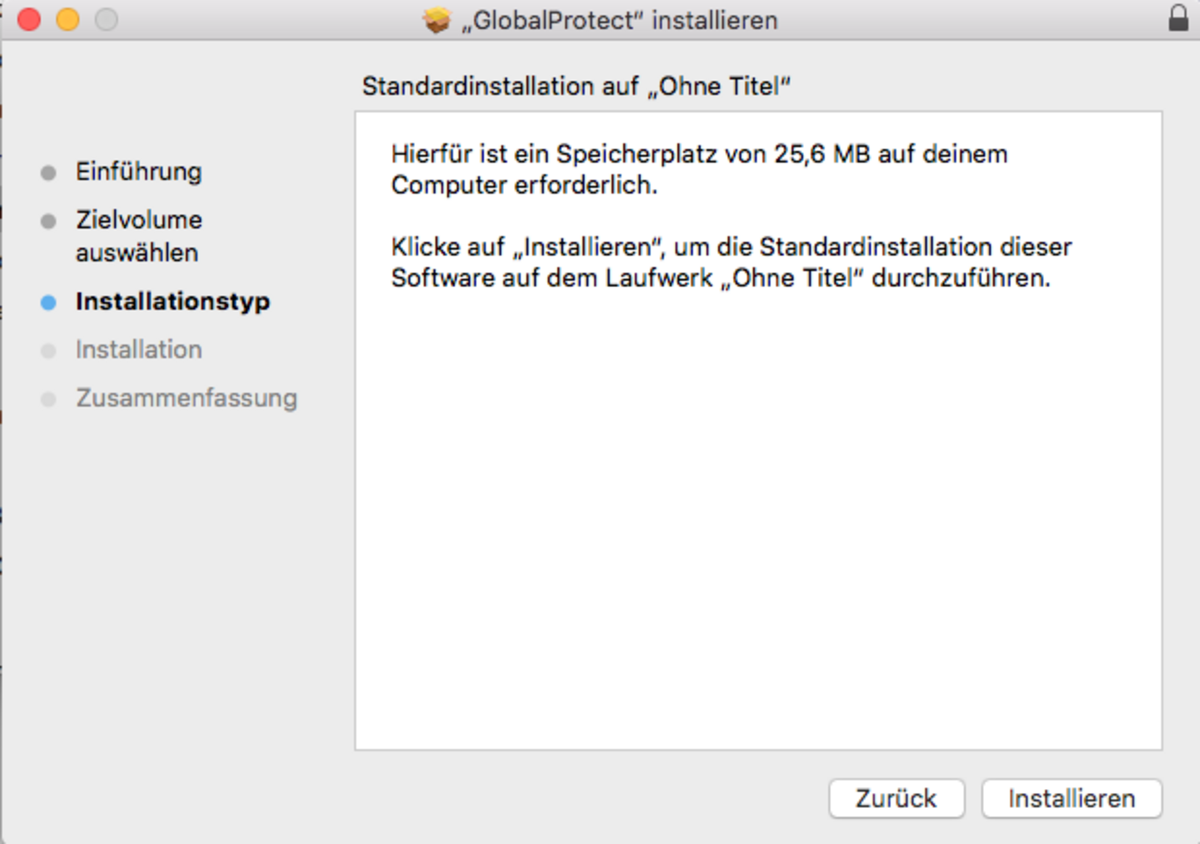This screenshot has width=1200, height=844.
Task: Close the installer with red button
Action: (x=29, y=19)
